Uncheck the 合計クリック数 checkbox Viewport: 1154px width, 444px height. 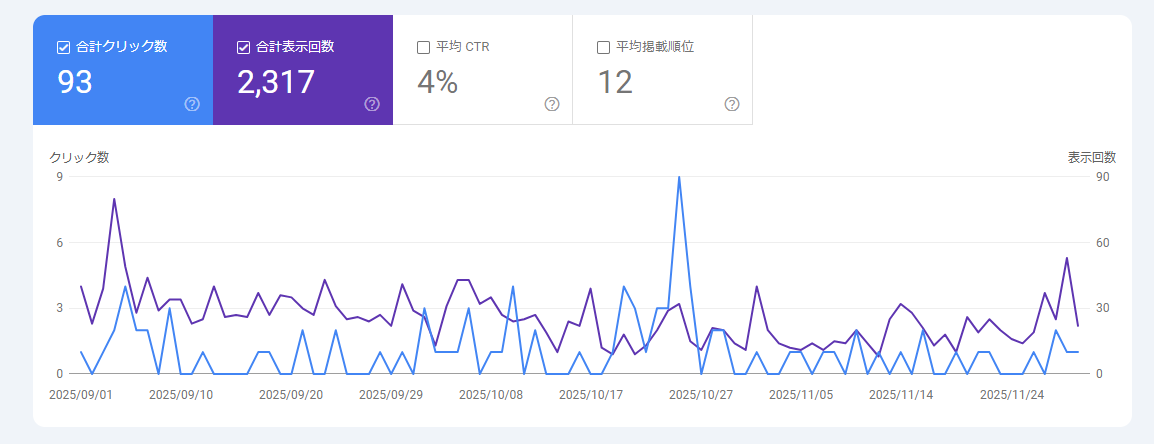point(63,47)
